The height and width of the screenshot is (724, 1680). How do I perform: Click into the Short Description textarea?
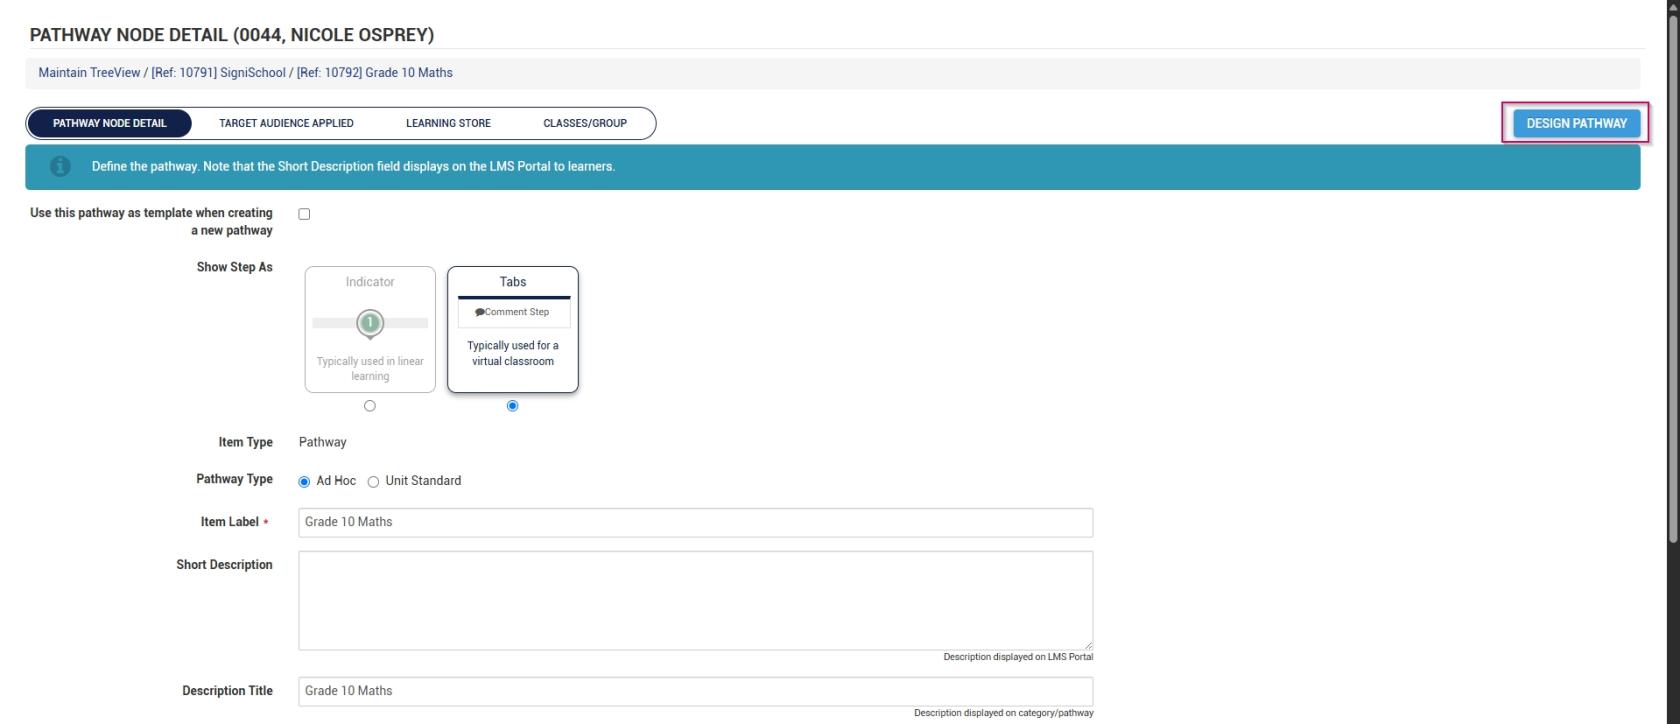click(696, 601)
